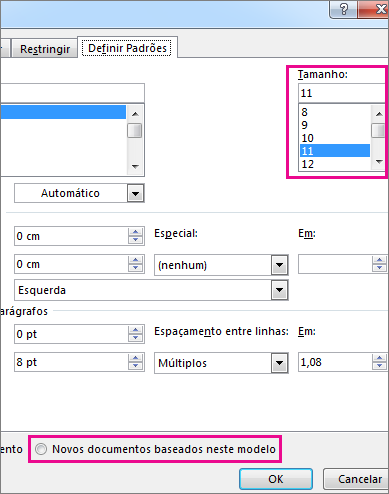389x494 pixels.
Task: Increase the 1,08 line spacing value
Action: (379, 359)
